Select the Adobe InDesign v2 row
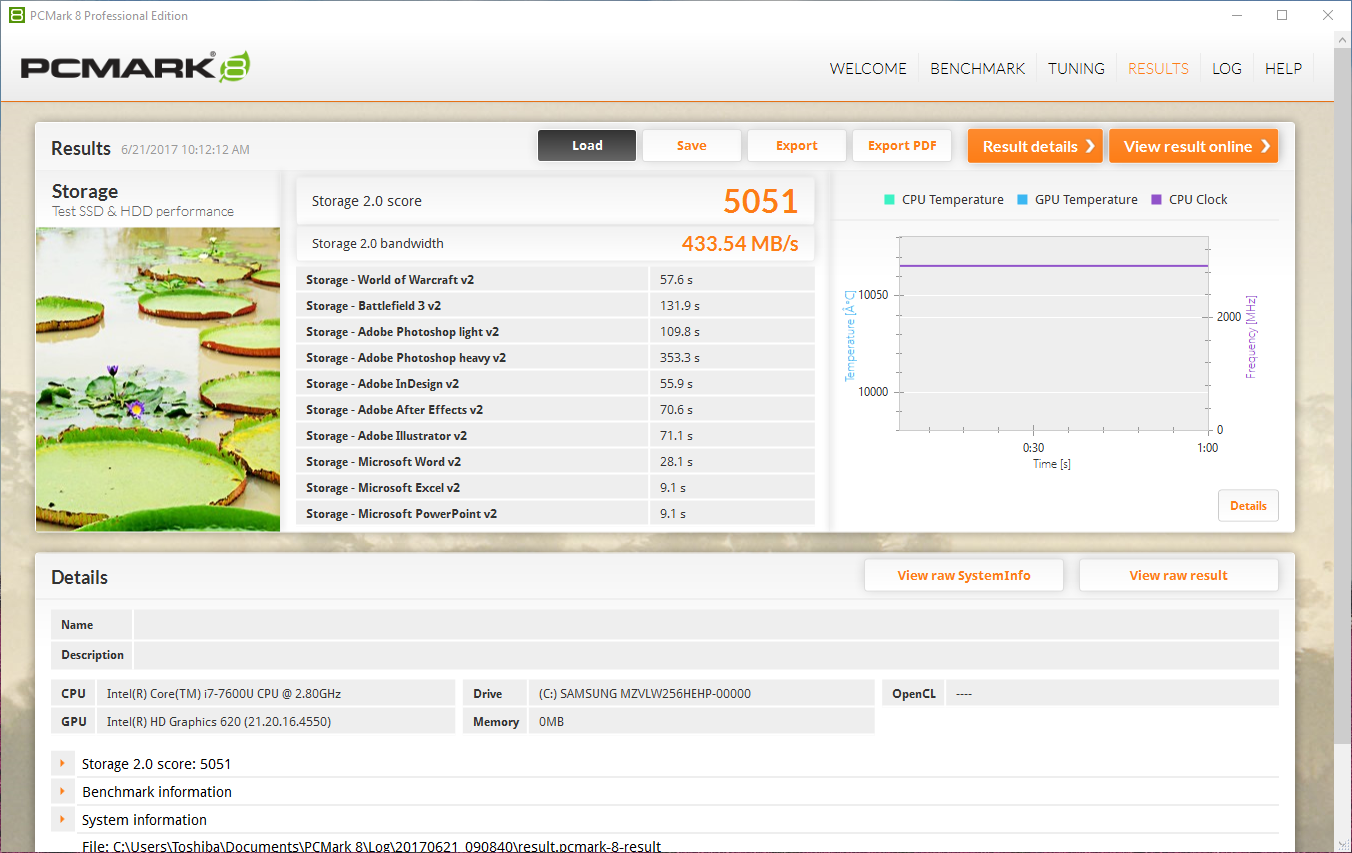The width and height of the screenshot is (1352, 853). [x=555, y=384]
